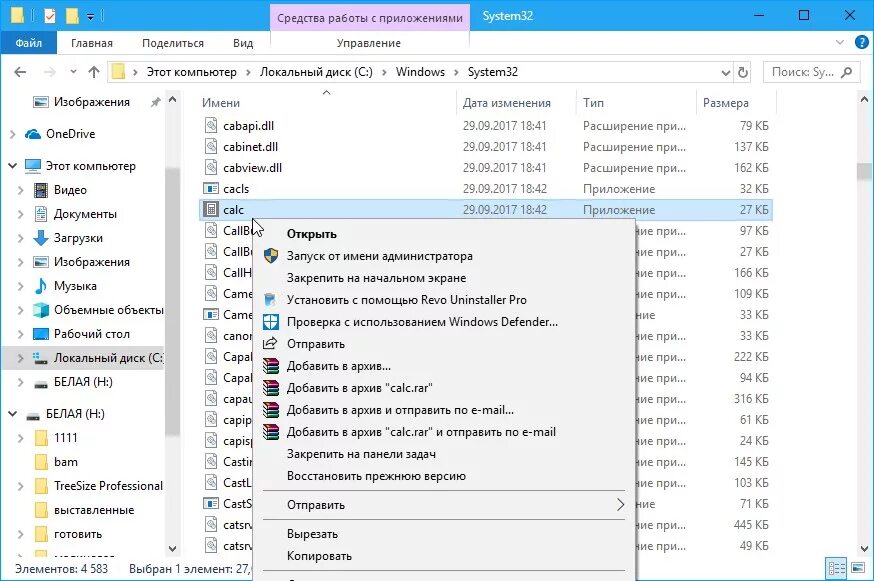The width and height of the screenshot is (874, 581).
Task: Refresh the System32 folder view
Action: click(x=742, y=72)
